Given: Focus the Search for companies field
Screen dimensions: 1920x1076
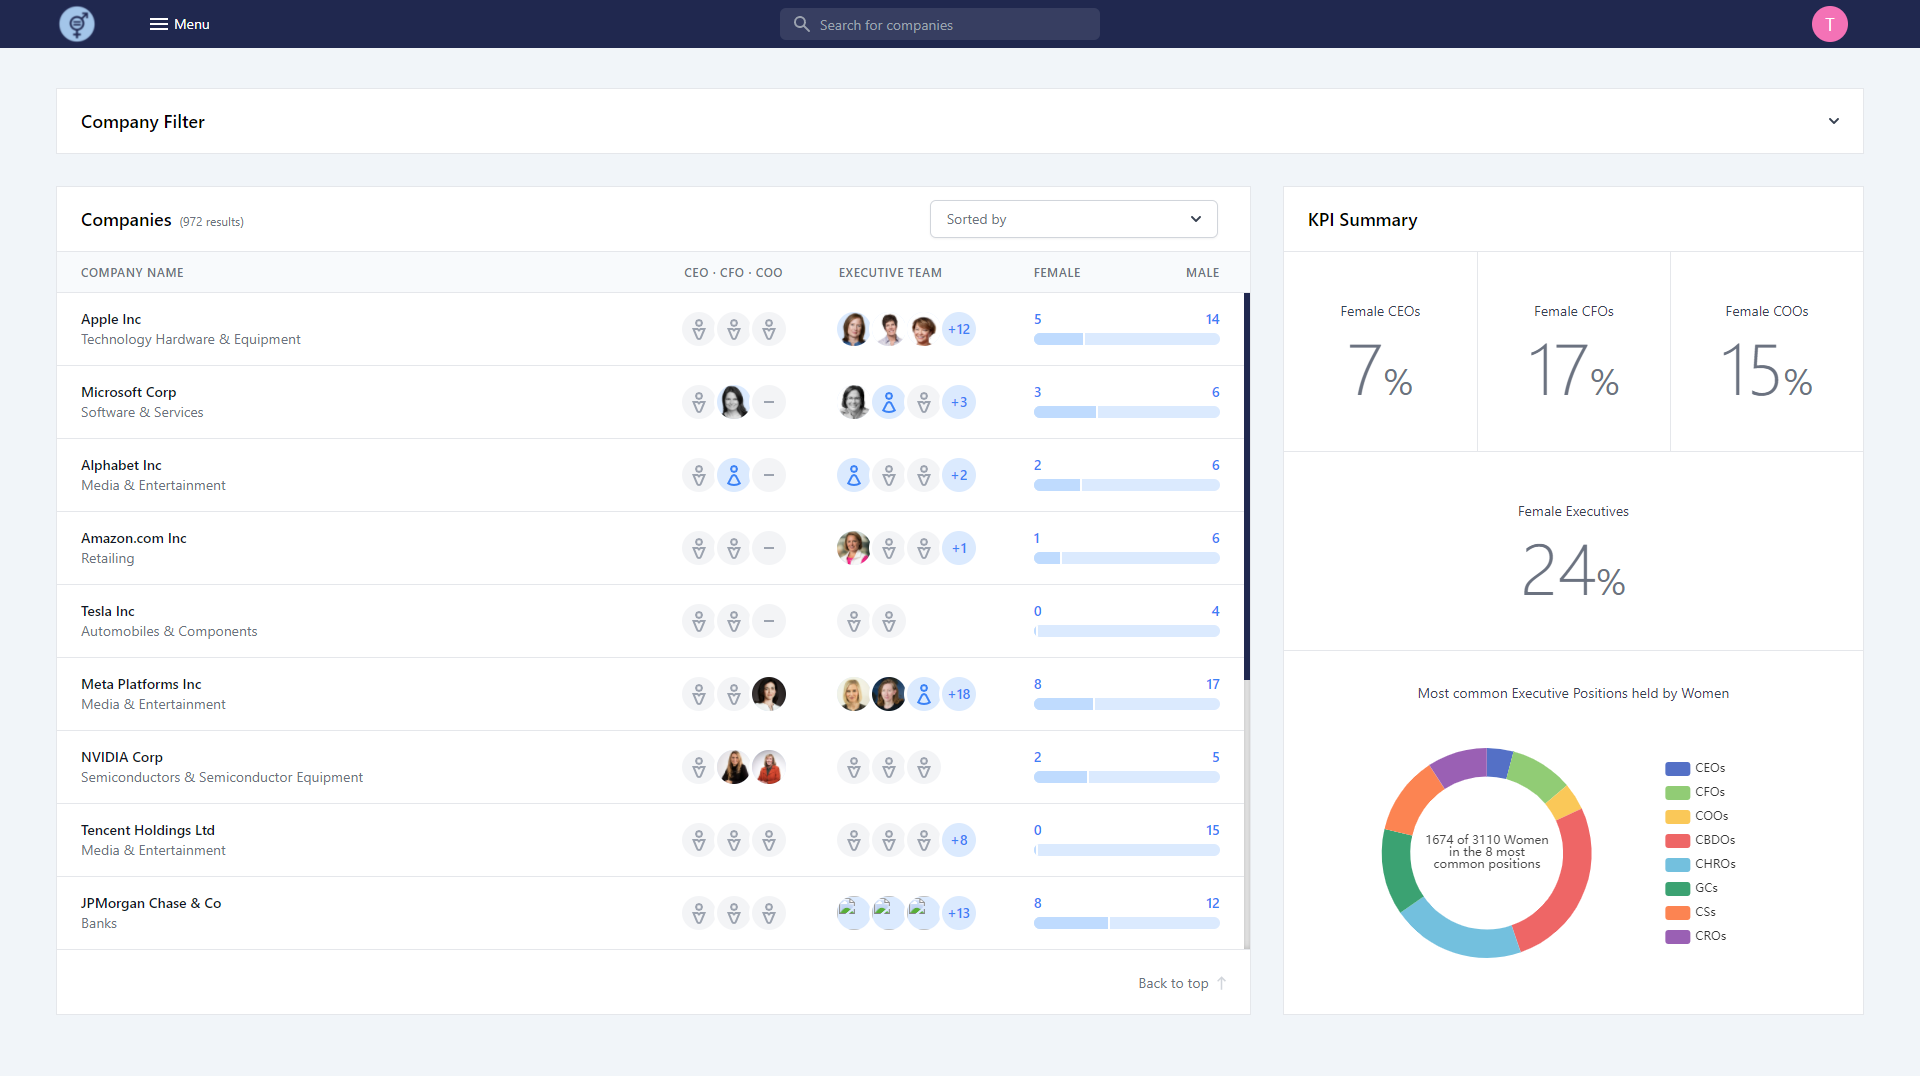Looking at the screenshot, I should click(x=940, y=24).
